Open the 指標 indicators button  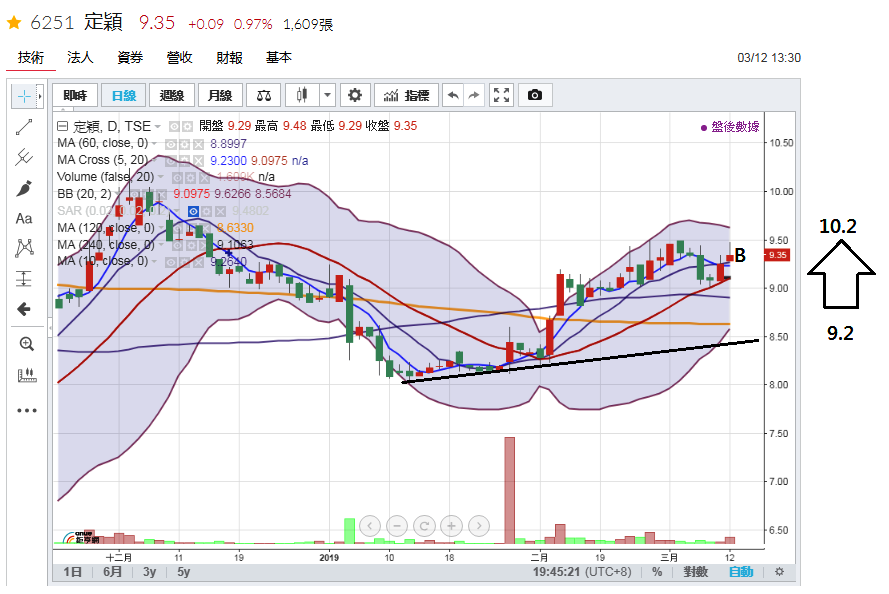[x=407, y=95]
